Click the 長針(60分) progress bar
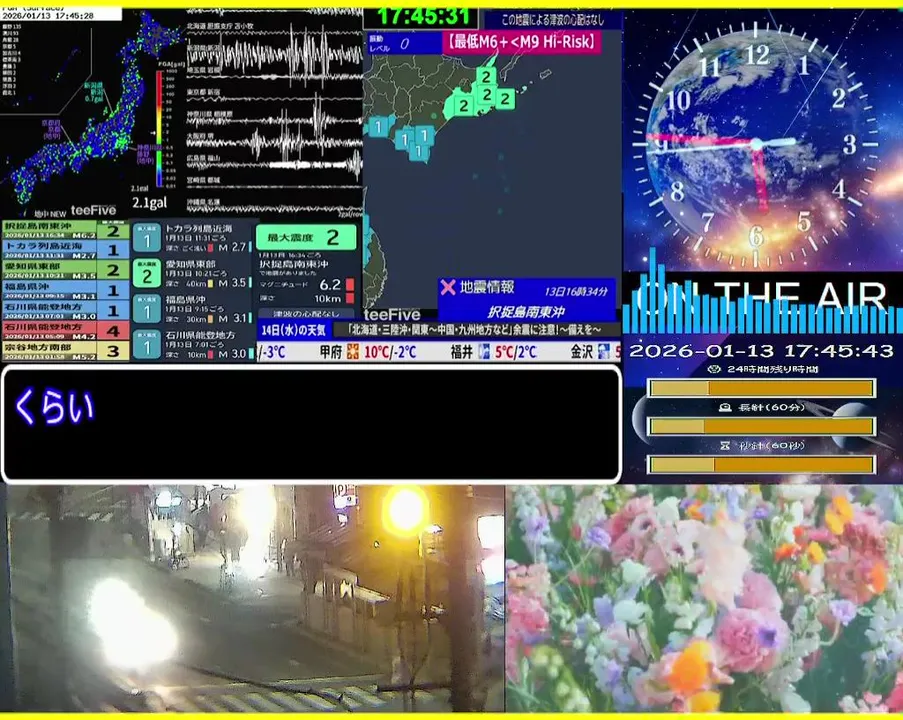Screen dimensions: 903x720 [761, 426]
